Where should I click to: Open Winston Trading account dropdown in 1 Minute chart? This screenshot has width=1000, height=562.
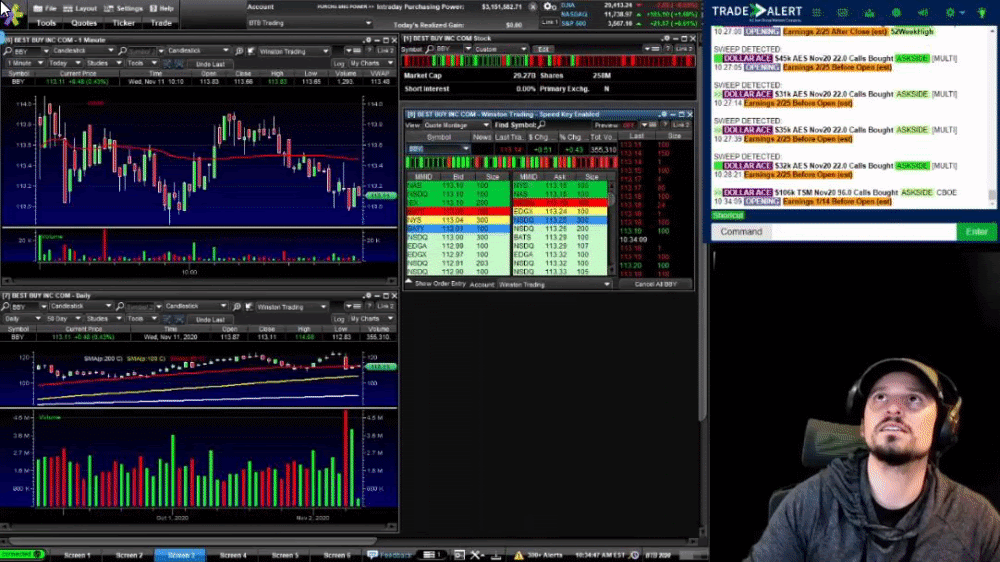click(x=294, y=51)
